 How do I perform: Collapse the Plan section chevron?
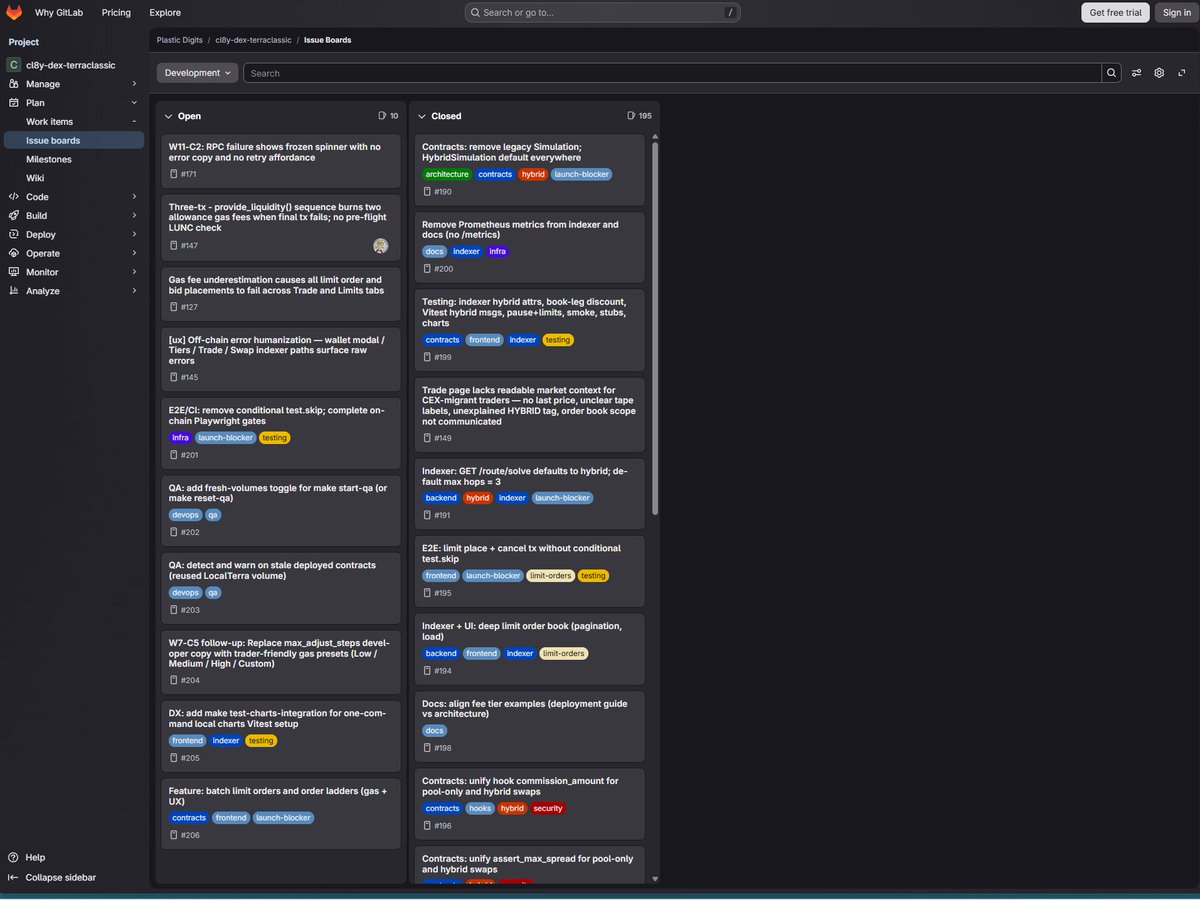(x=134, y=102)
